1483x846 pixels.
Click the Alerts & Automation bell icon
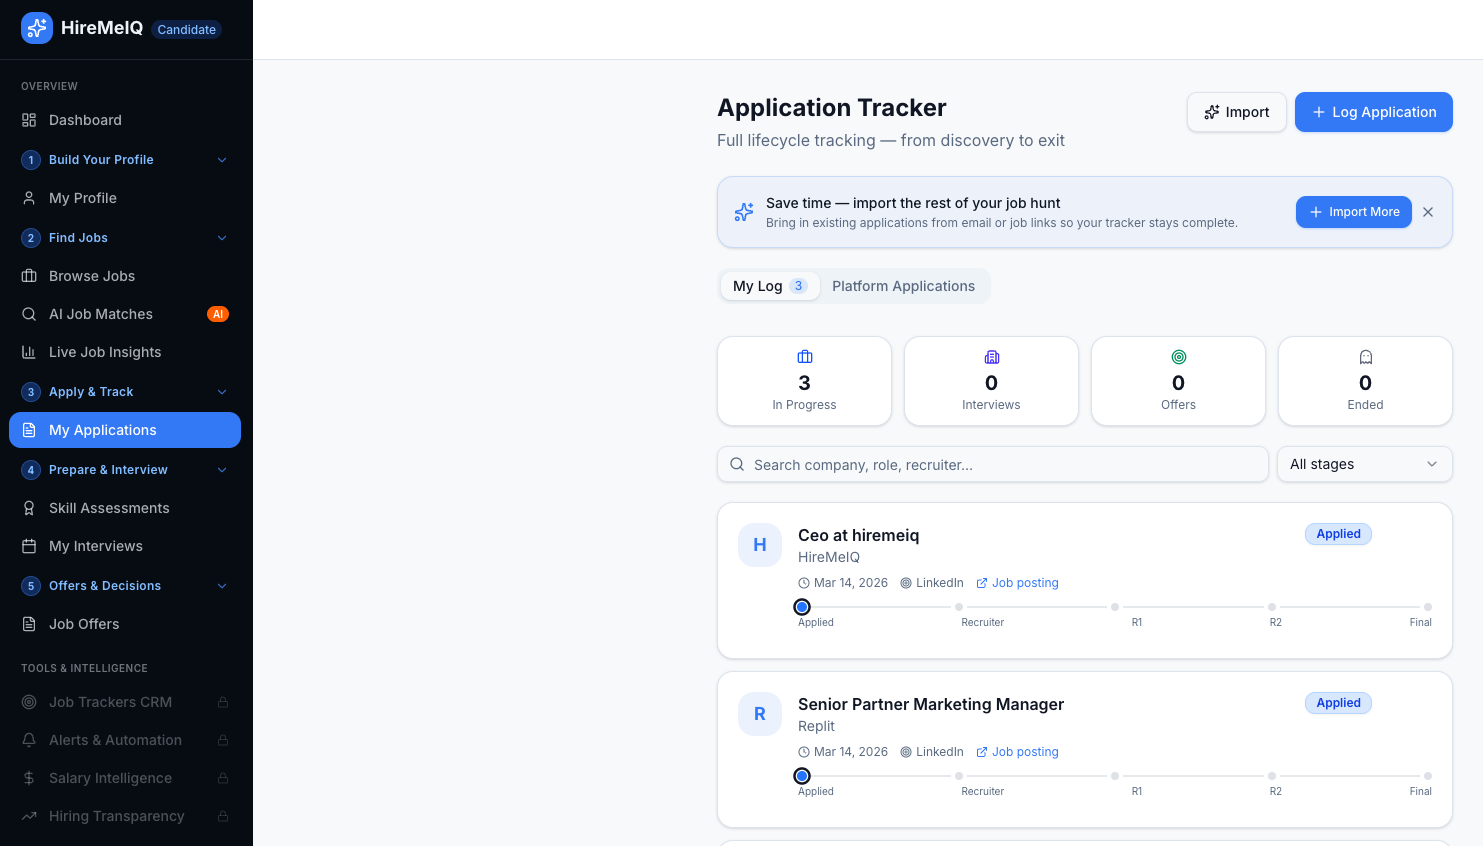click(29, 740)
